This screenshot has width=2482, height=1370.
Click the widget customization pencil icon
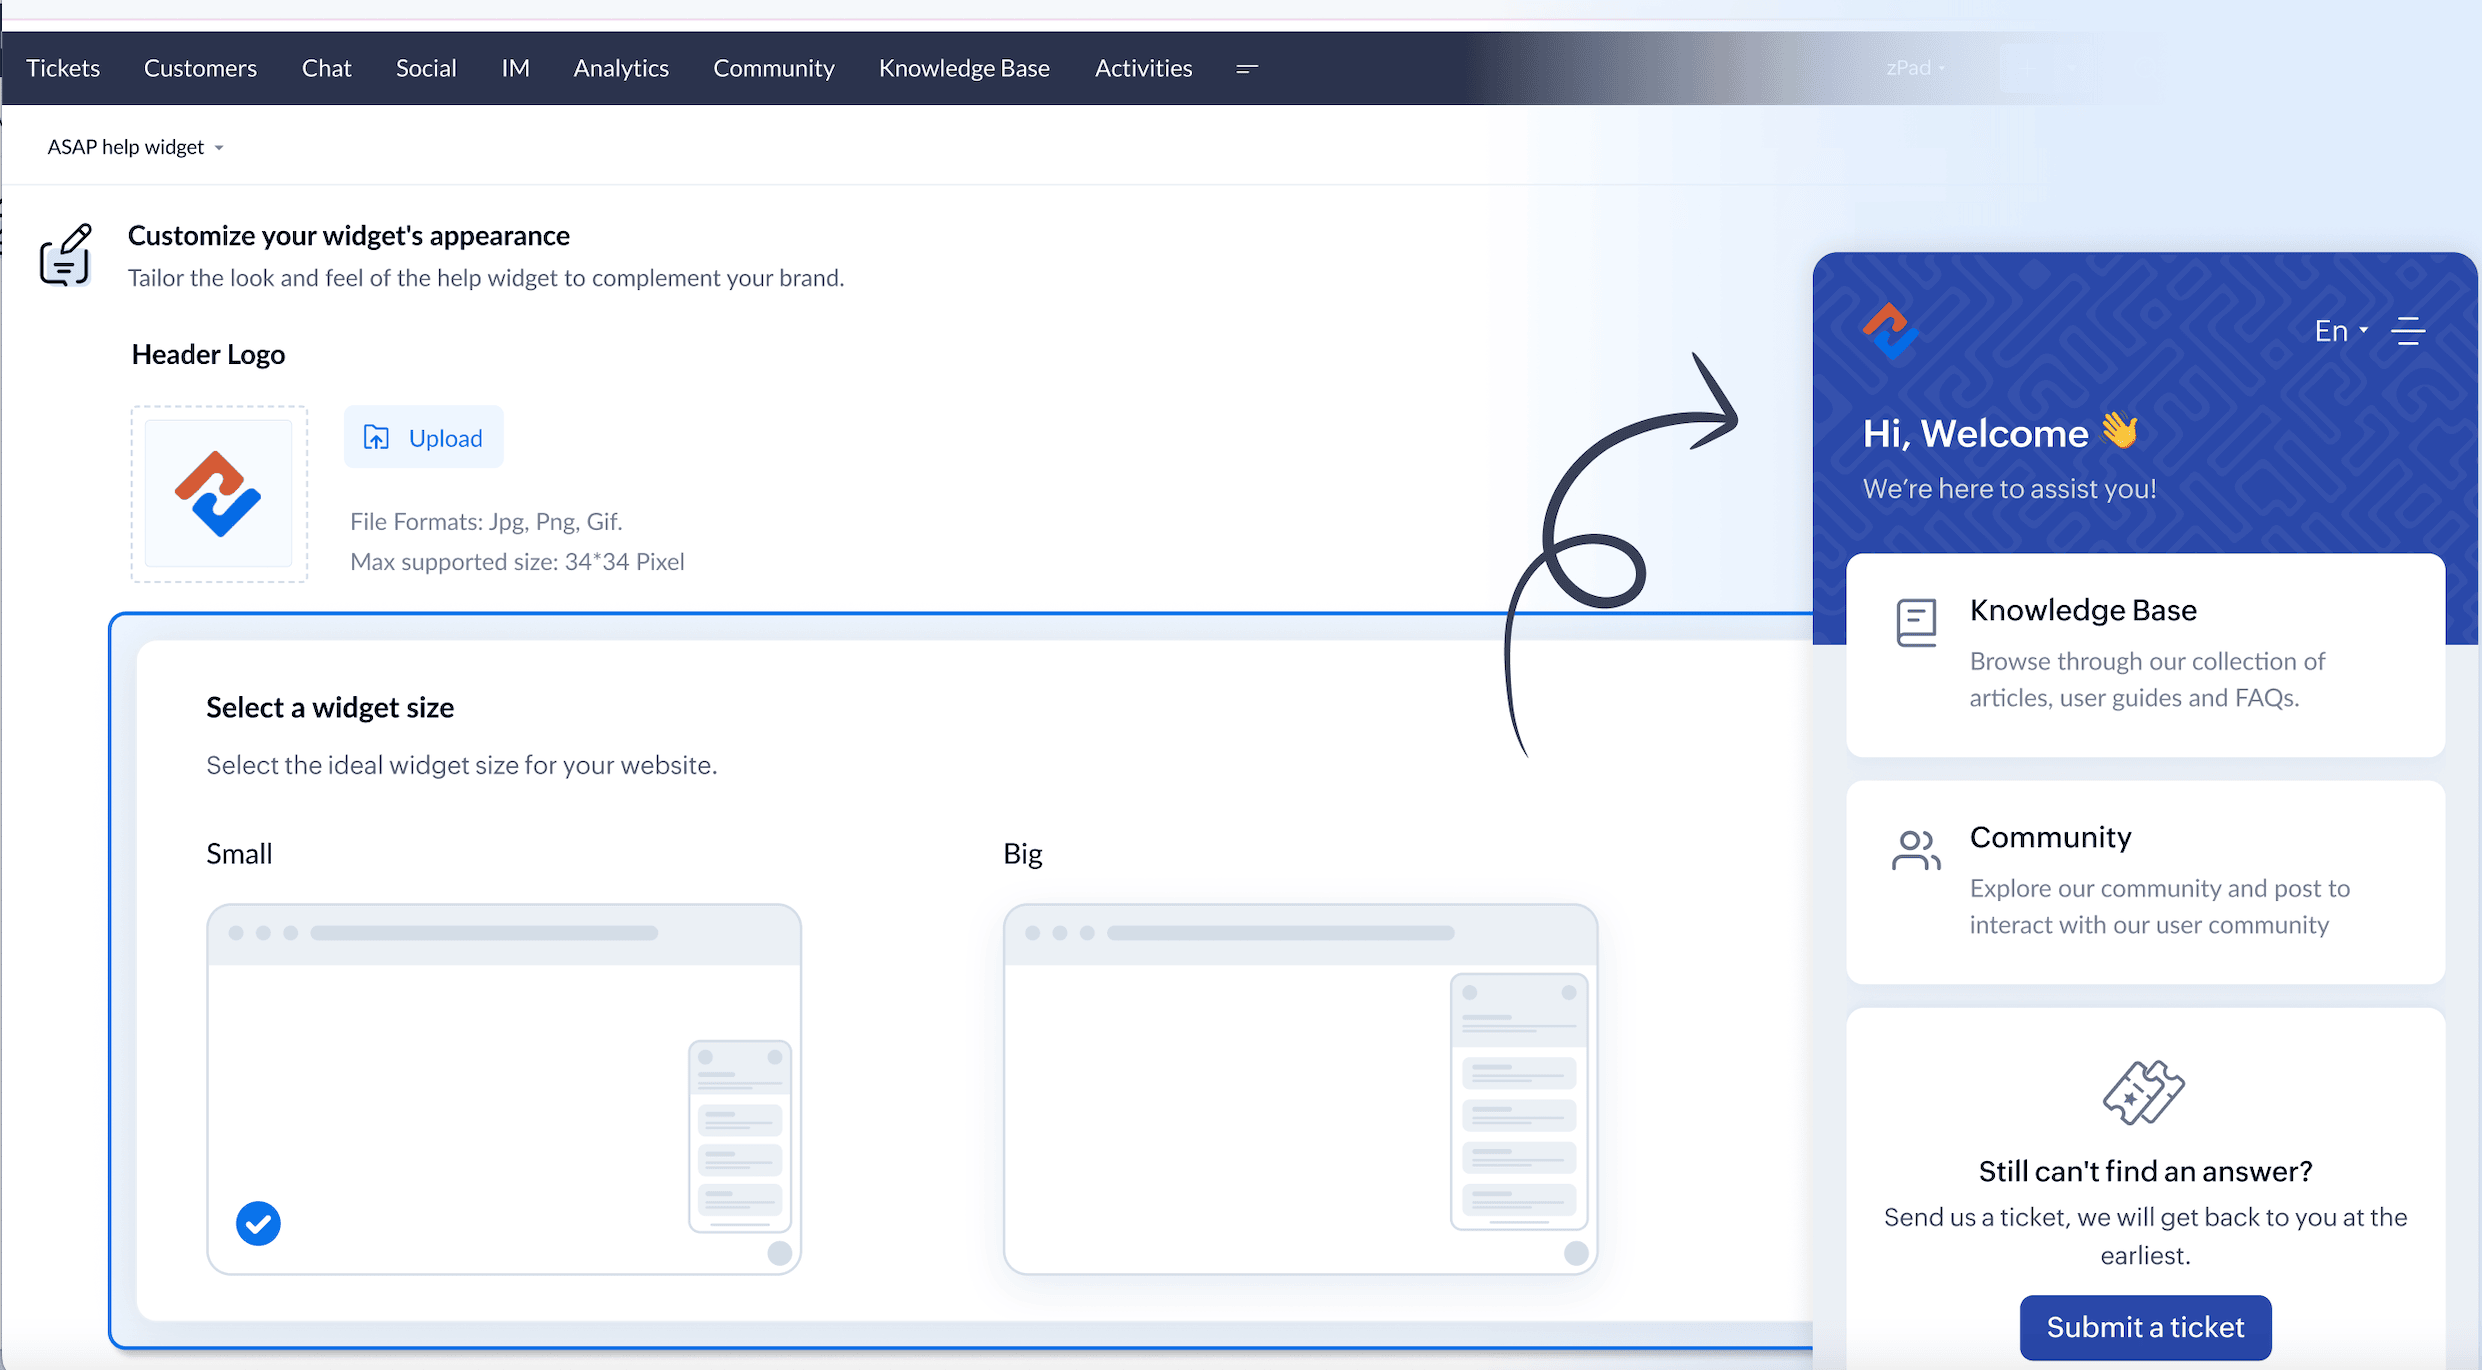[x=66, y=255]
